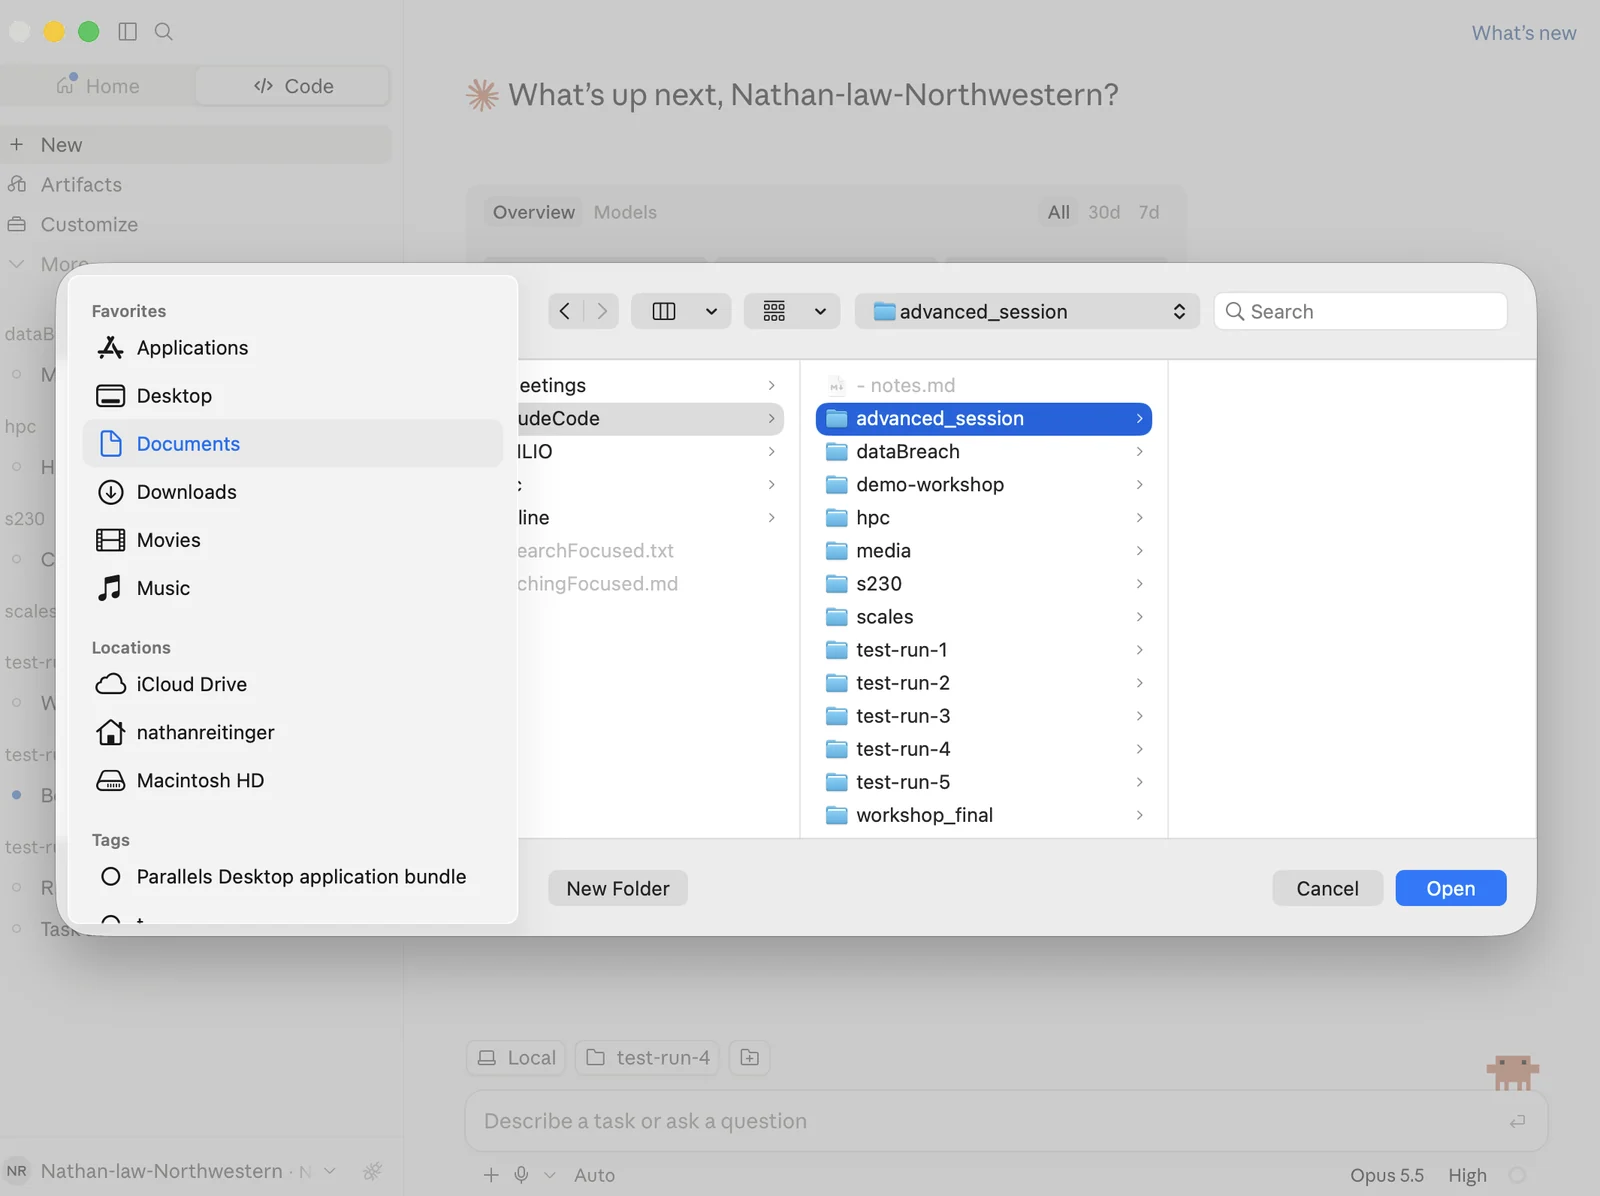Switch to the Code tab
The height and width of the screenshot is (1196, 1600).
point(293,86)
